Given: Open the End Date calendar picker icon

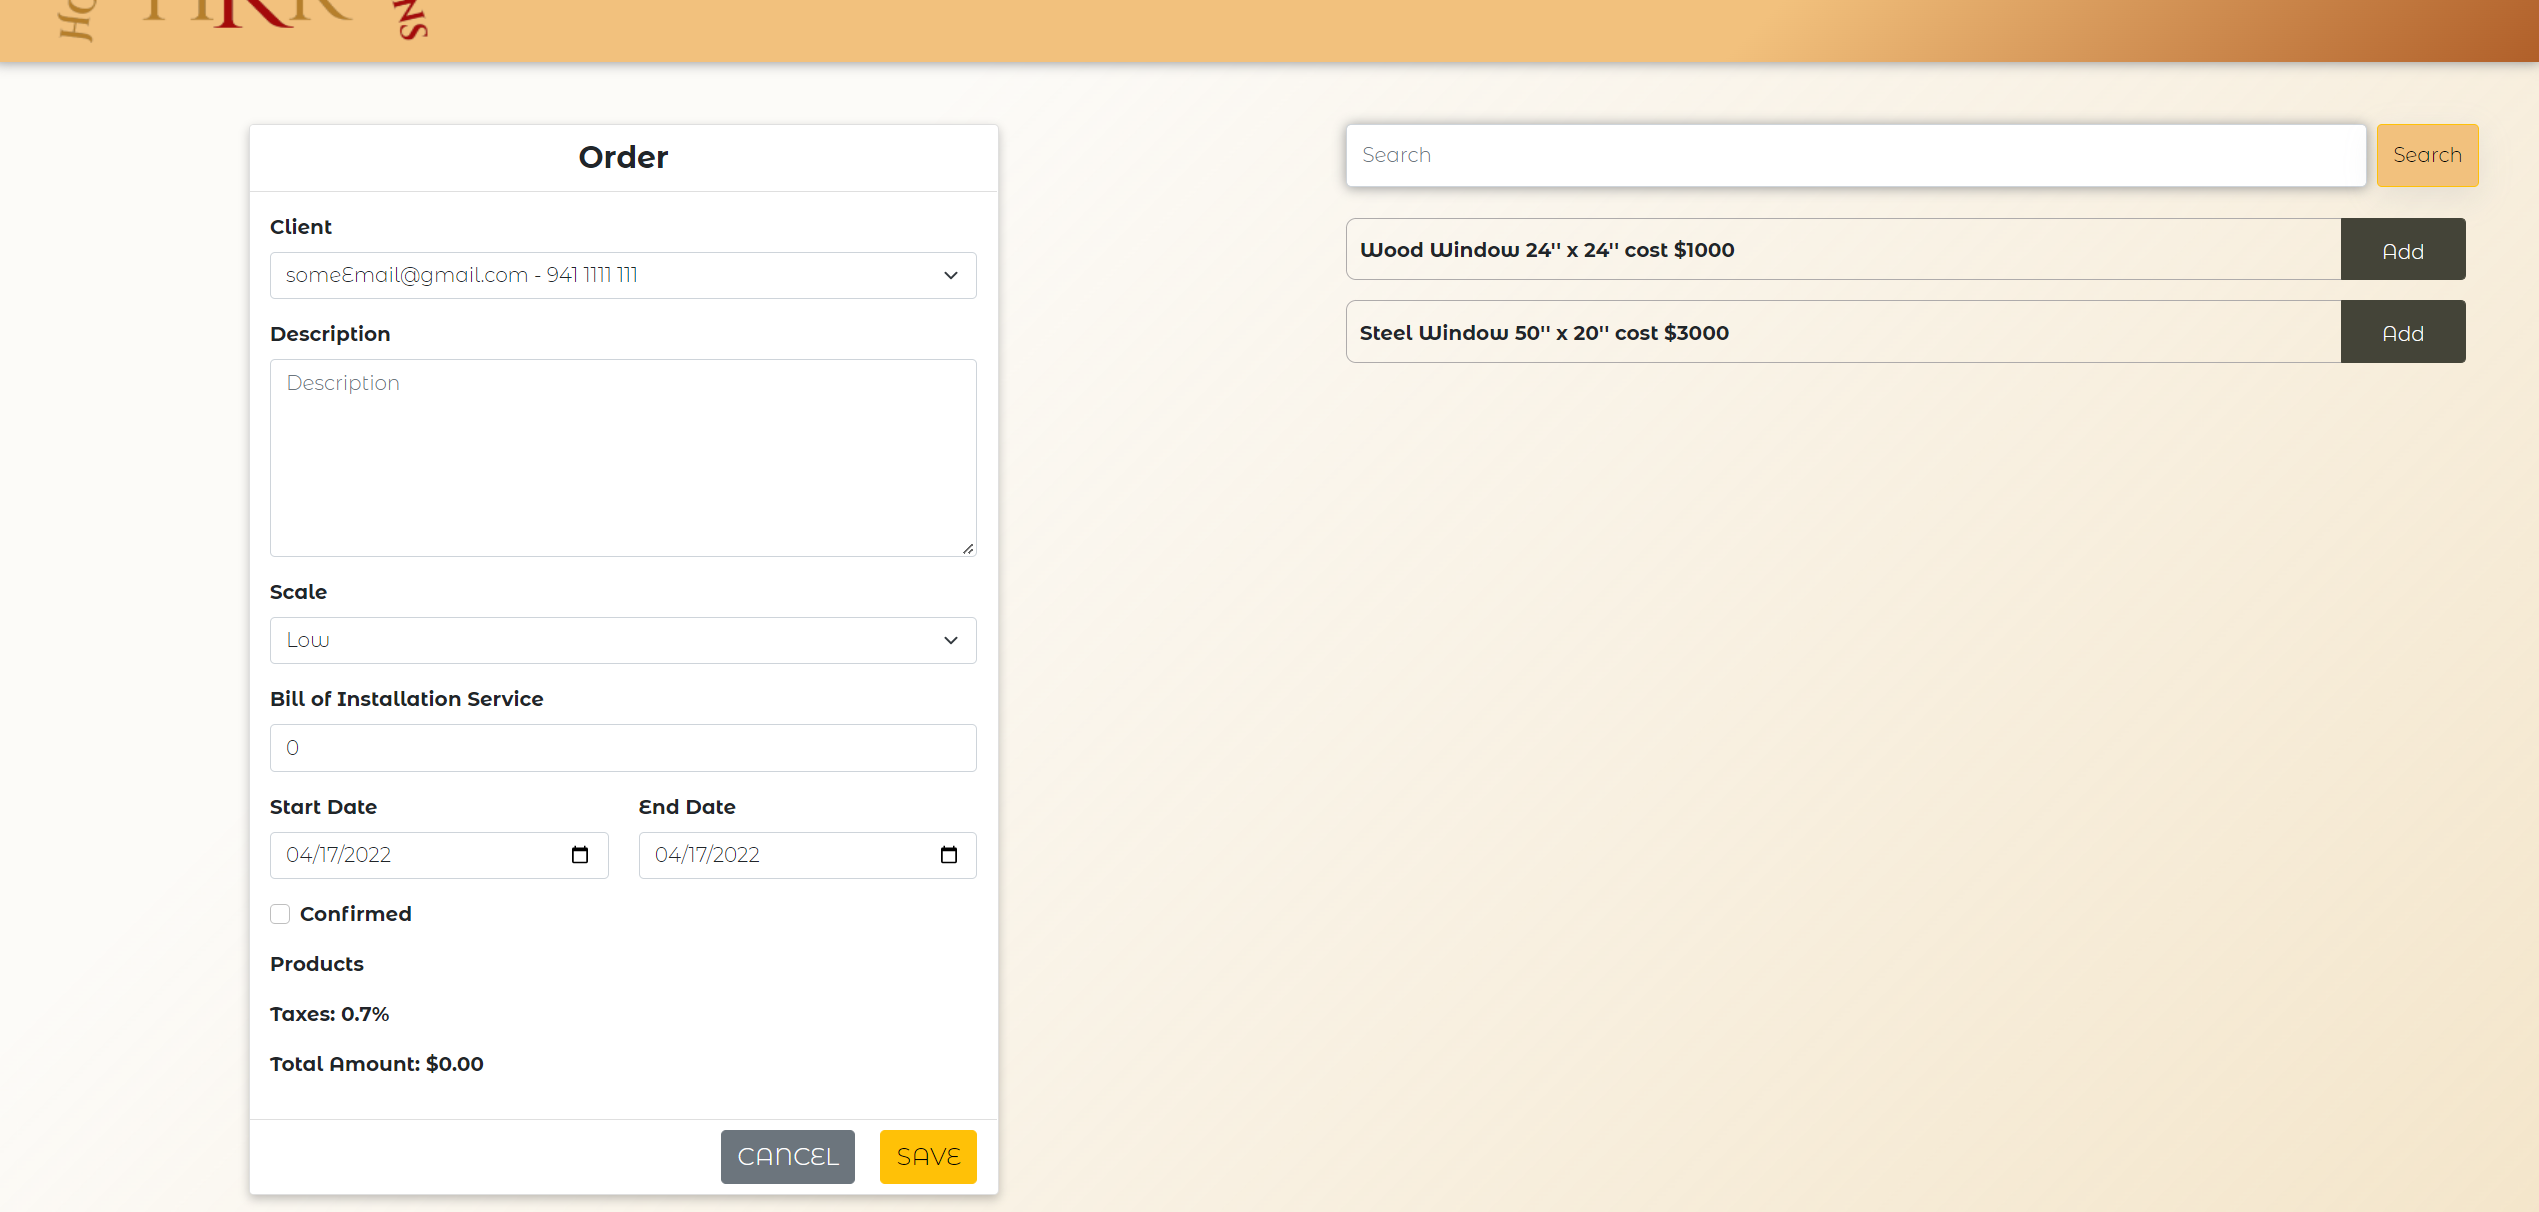Looking at the screenshot, I should click(948, 855).
